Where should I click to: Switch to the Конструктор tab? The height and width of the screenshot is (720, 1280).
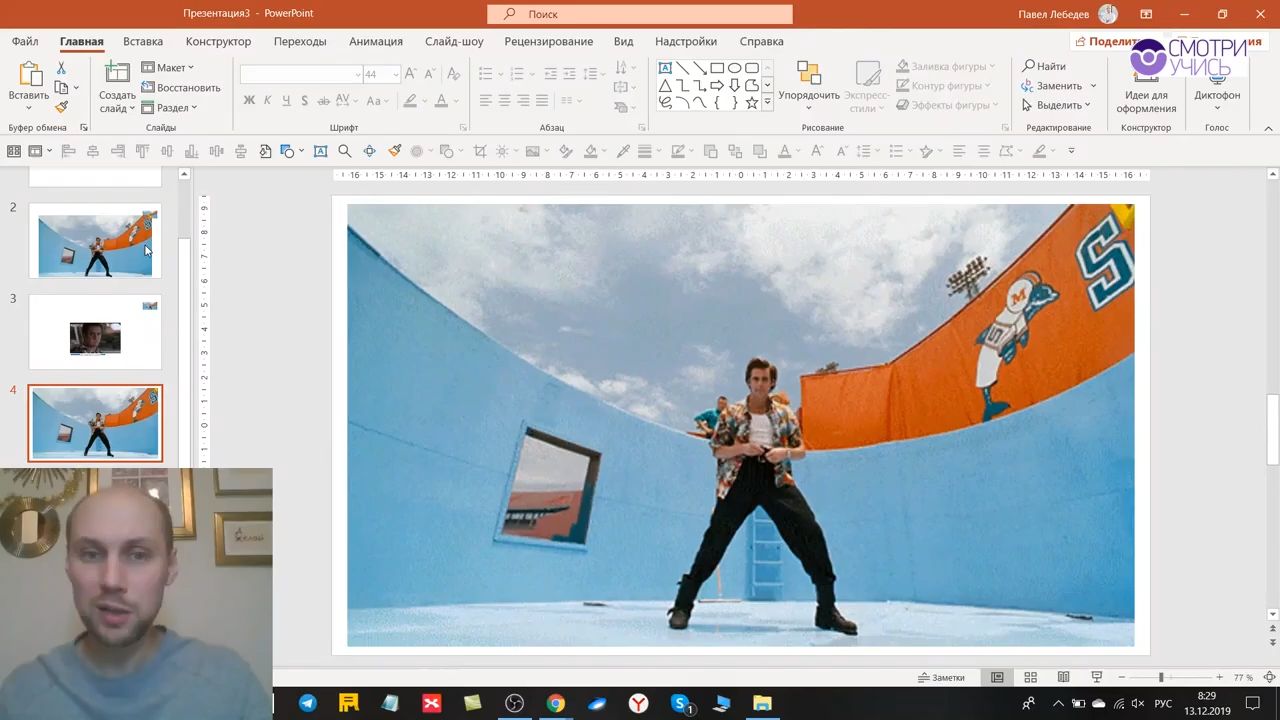218,42
